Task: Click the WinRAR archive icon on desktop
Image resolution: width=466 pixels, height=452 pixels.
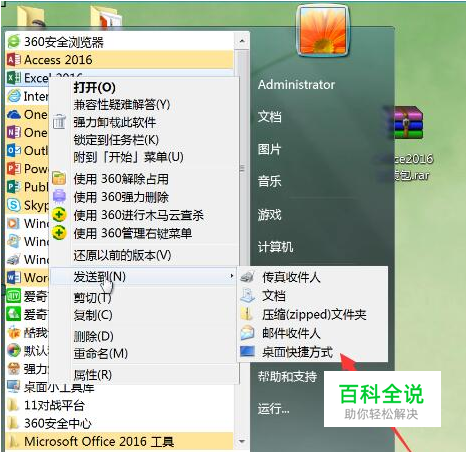Action: pyautogui.click(x=407, y=123)
